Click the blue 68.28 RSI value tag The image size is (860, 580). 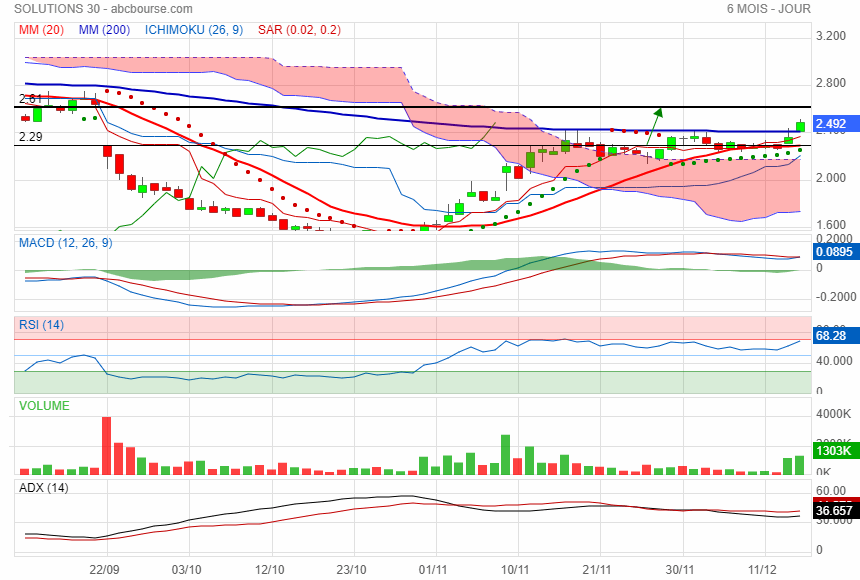tap(835, 335)
